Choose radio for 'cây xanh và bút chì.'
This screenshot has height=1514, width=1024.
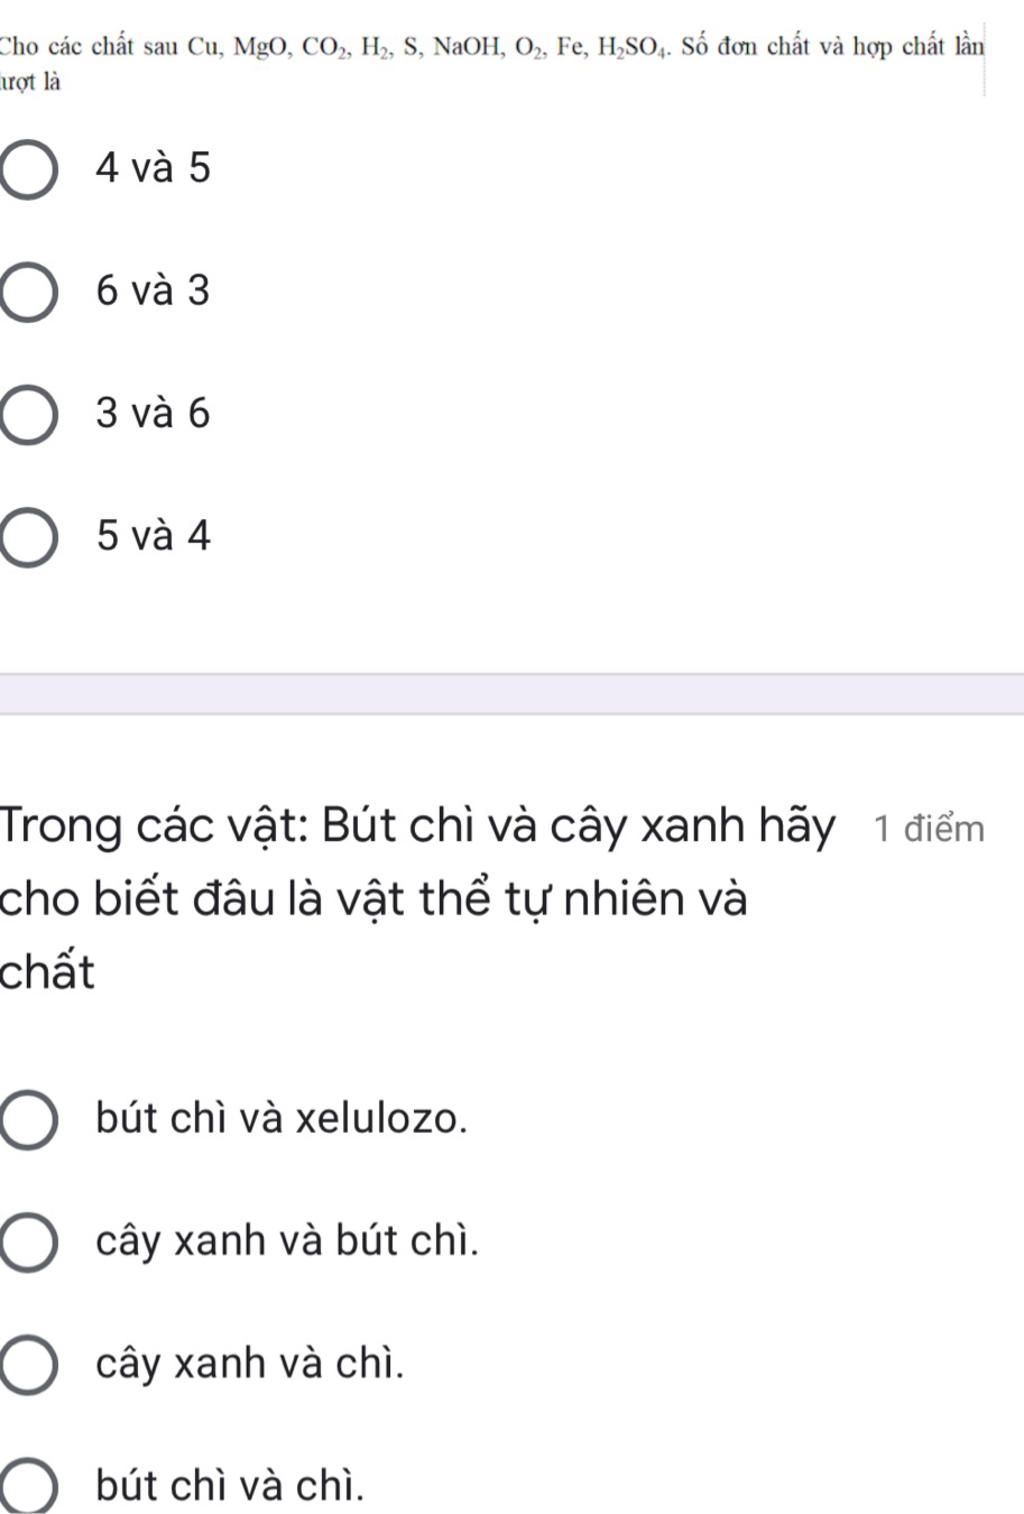27,1242
